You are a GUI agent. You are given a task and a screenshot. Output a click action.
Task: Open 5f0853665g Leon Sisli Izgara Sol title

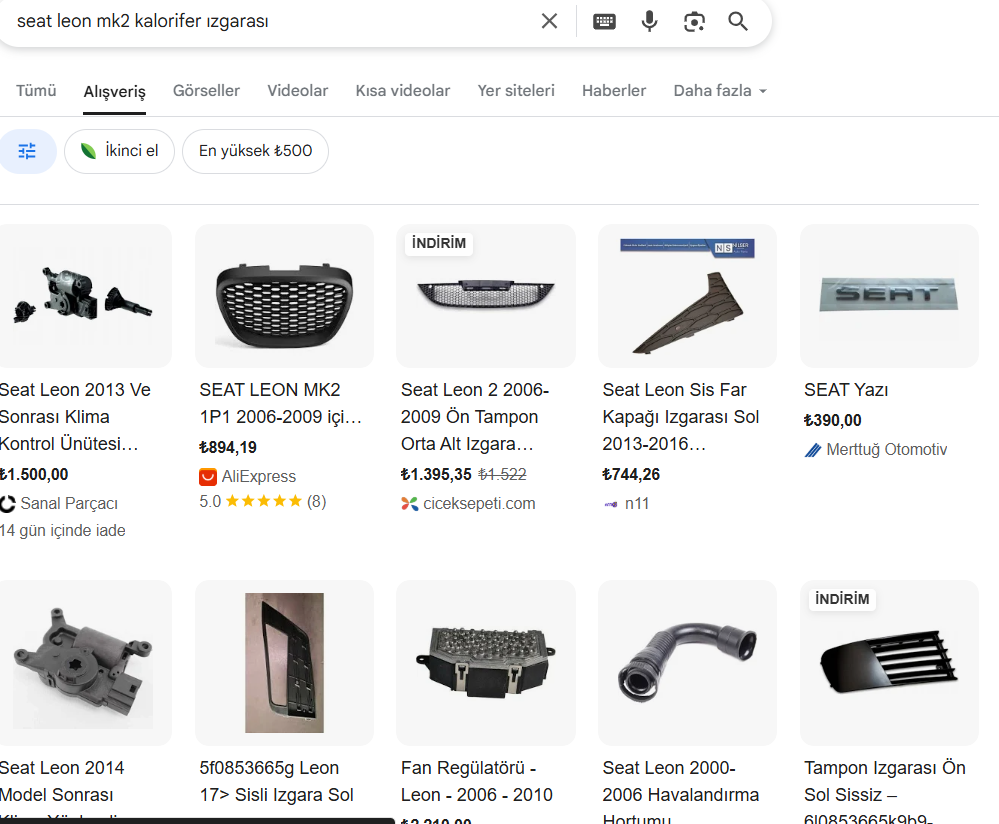click(x=277, y=781)
